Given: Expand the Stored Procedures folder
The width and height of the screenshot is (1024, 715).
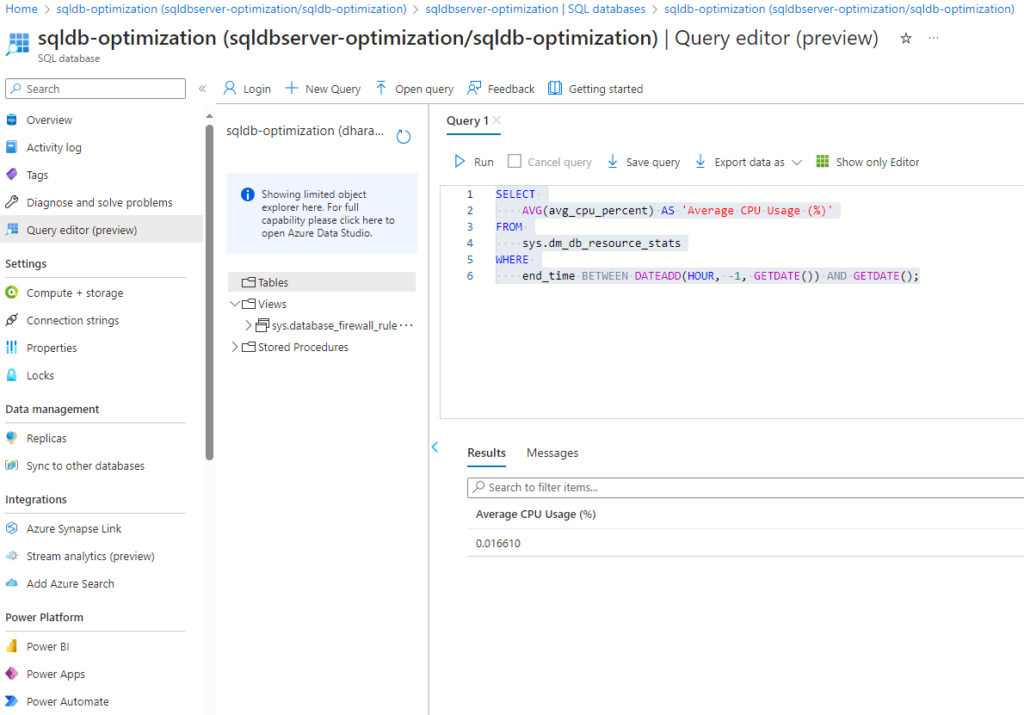Looking at the screenshot, I should coord(235,347).
